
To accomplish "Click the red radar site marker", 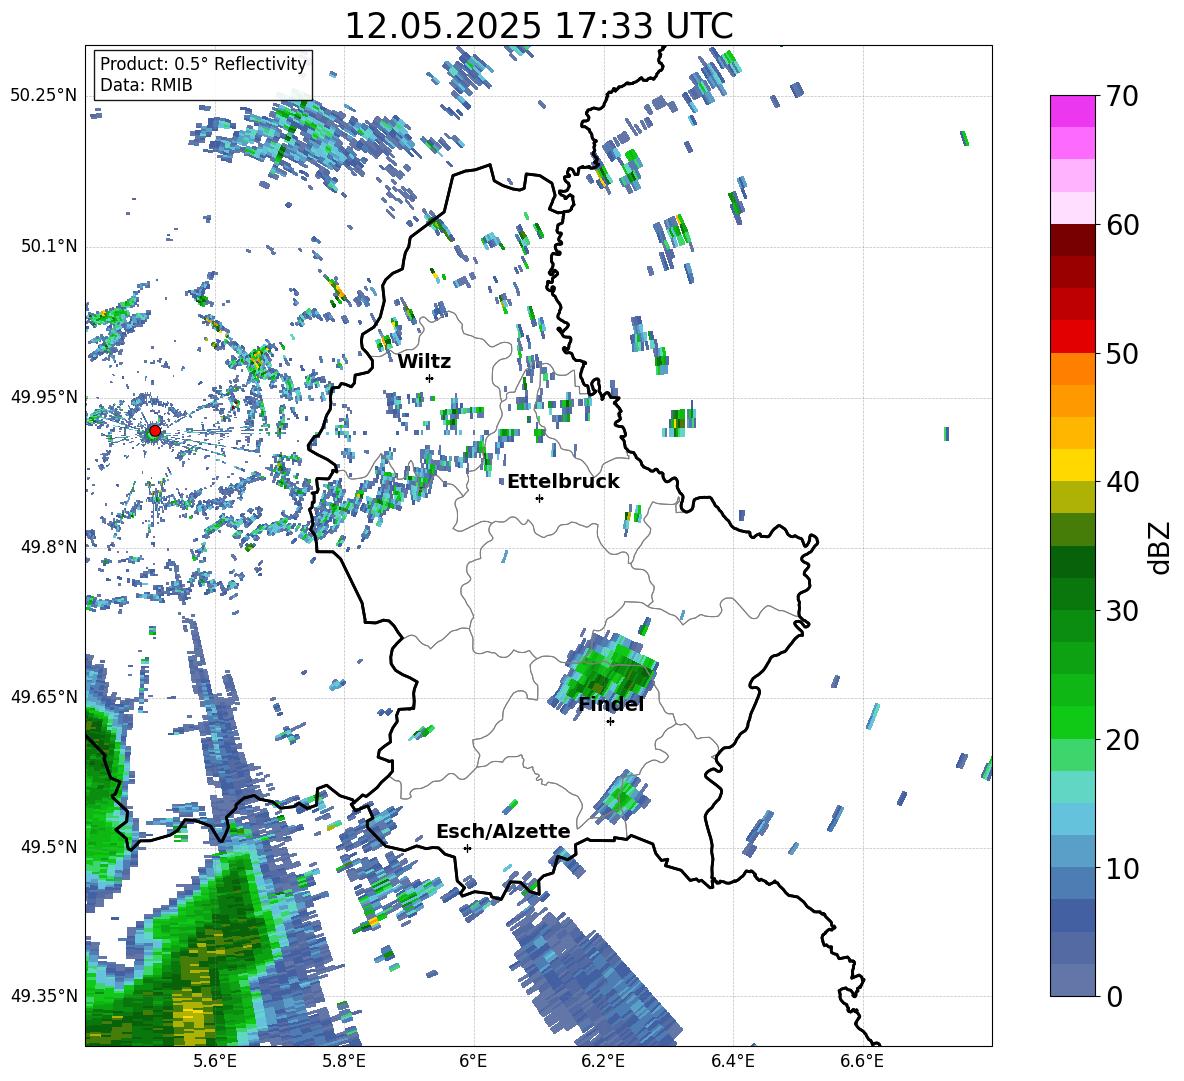I will click(155, 431).
